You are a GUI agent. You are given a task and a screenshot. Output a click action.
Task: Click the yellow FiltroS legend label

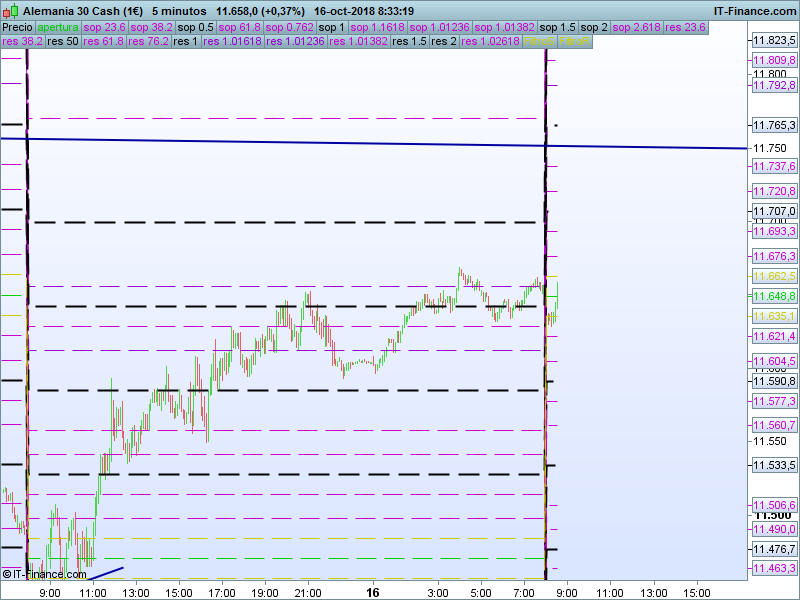tap(539, 41)
